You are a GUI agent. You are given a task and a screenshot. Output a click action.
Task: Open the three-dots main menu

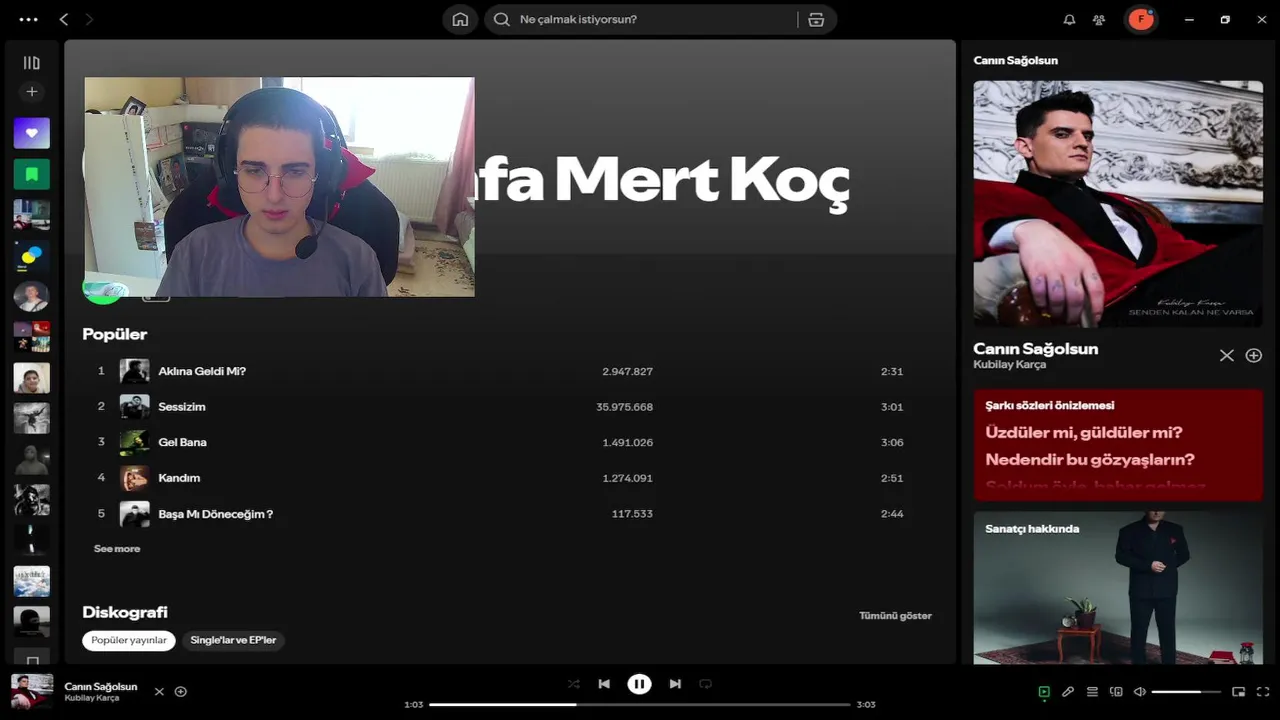28,19
